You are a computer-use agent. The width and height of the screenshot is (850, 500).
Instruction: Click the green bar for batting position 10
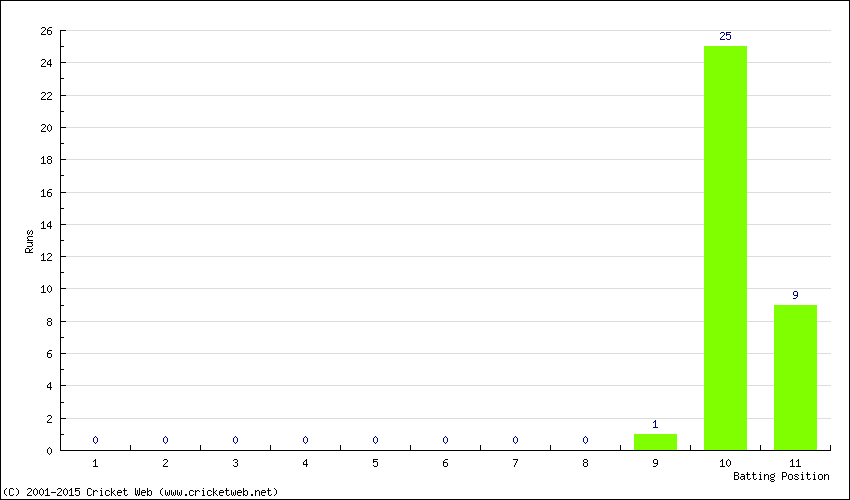click(725, 248)
